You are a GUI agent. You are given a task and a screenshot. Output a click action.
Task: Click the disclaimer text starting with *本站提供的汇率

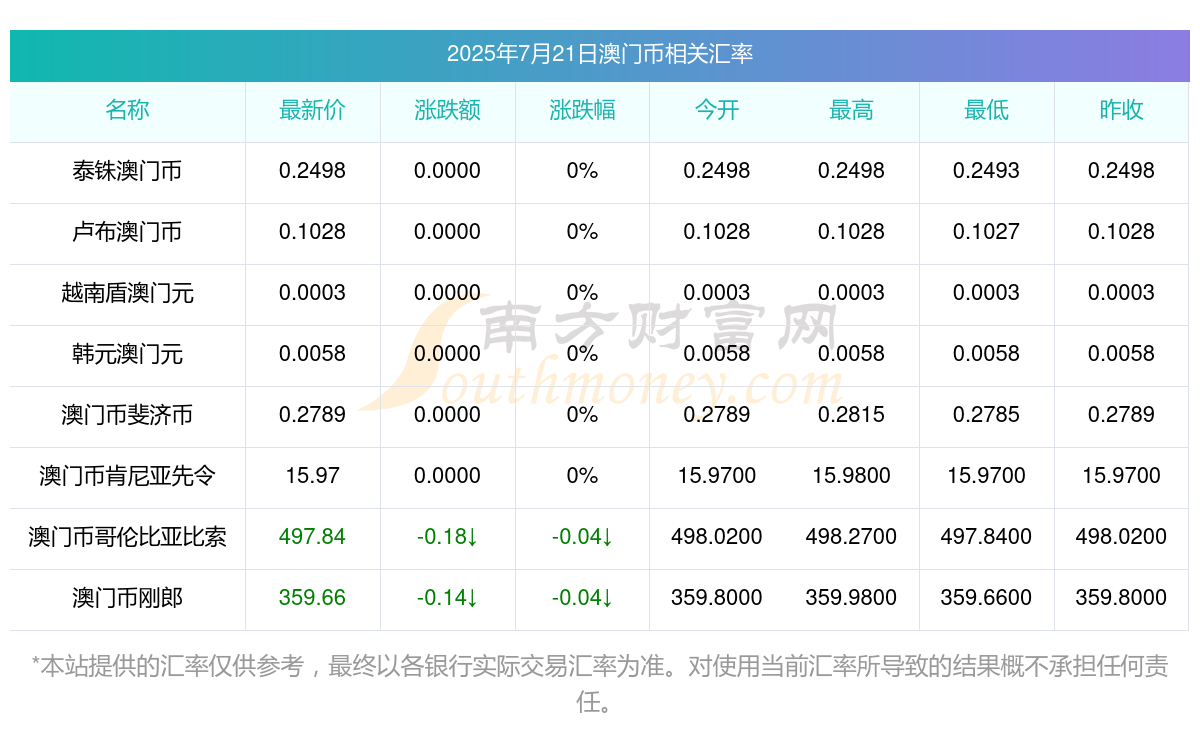[600, 684]
